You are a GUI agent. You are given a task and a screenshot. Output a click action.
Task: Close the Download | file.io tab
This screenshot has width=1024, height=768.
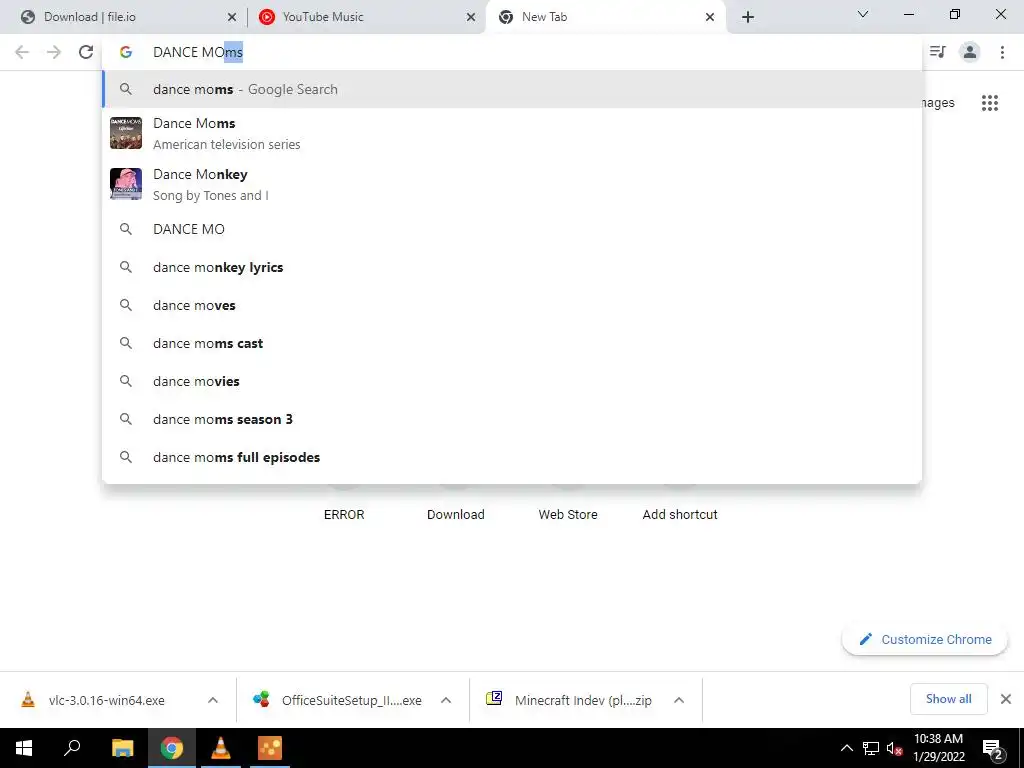point(232,17)
